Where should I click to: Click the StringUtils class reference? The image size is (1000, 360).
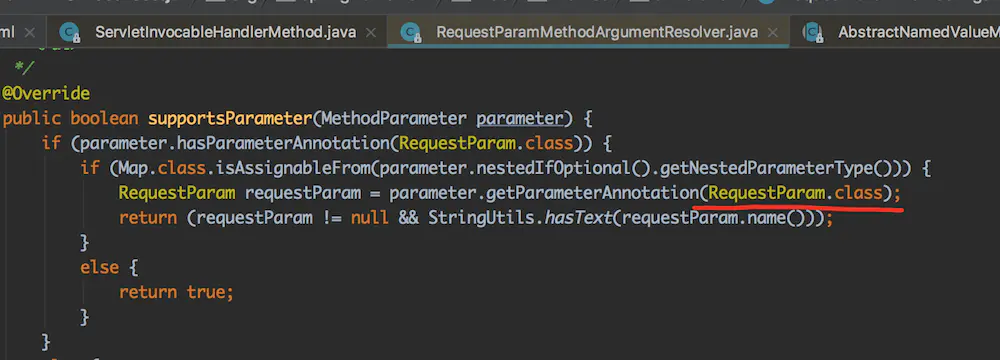tap(482, 218)
